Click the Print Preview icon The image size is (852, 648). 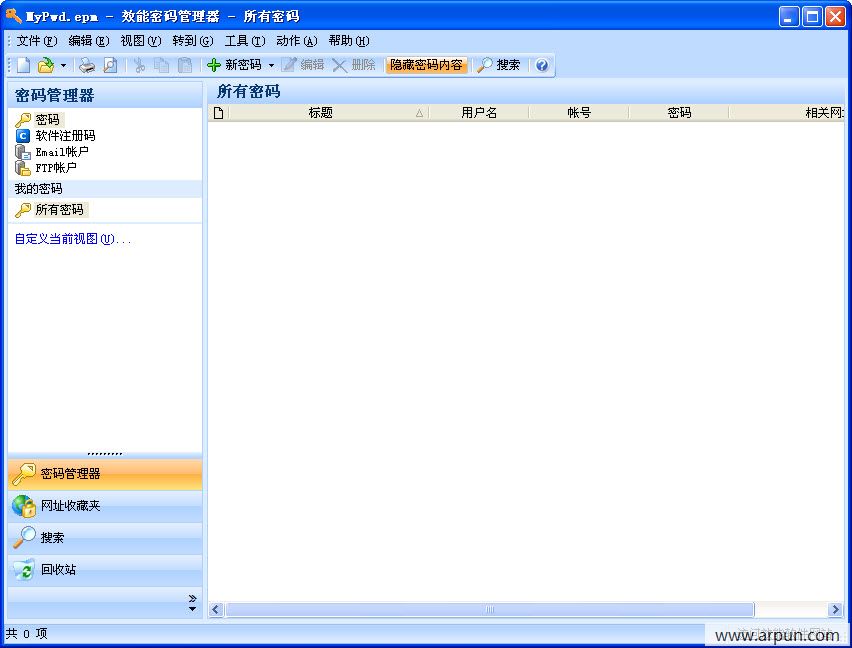pyautogui.click(x=110, y=65)
